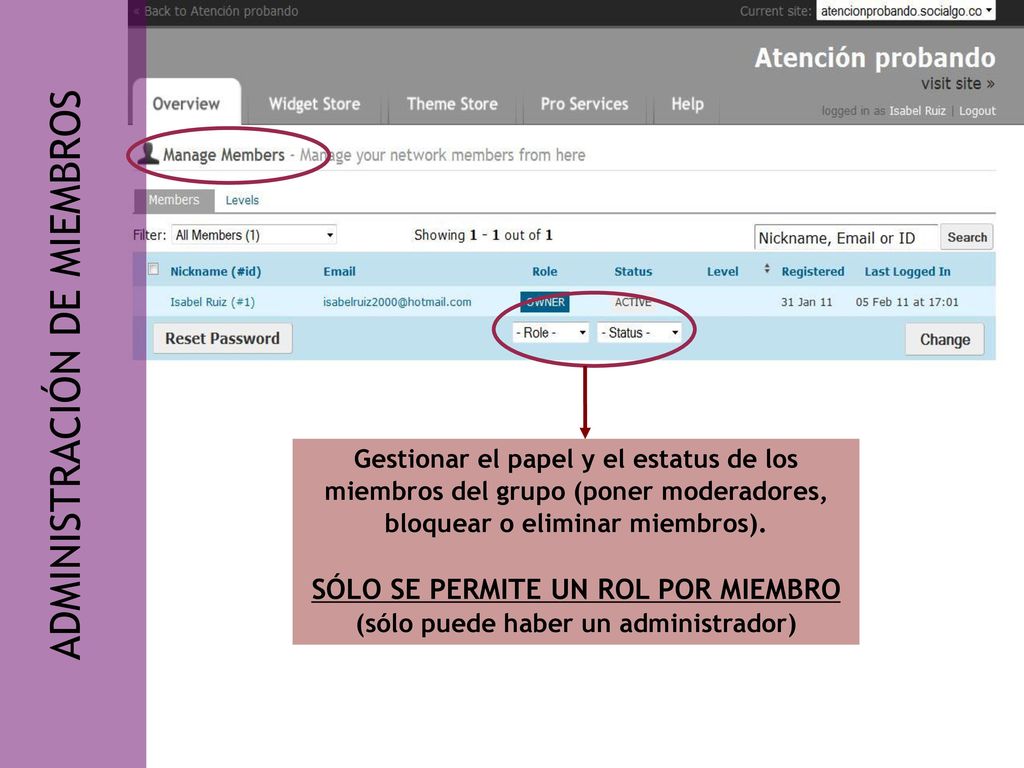Click the Manage Members person icon
1024x768 pixels.
(x=149, y=154)
